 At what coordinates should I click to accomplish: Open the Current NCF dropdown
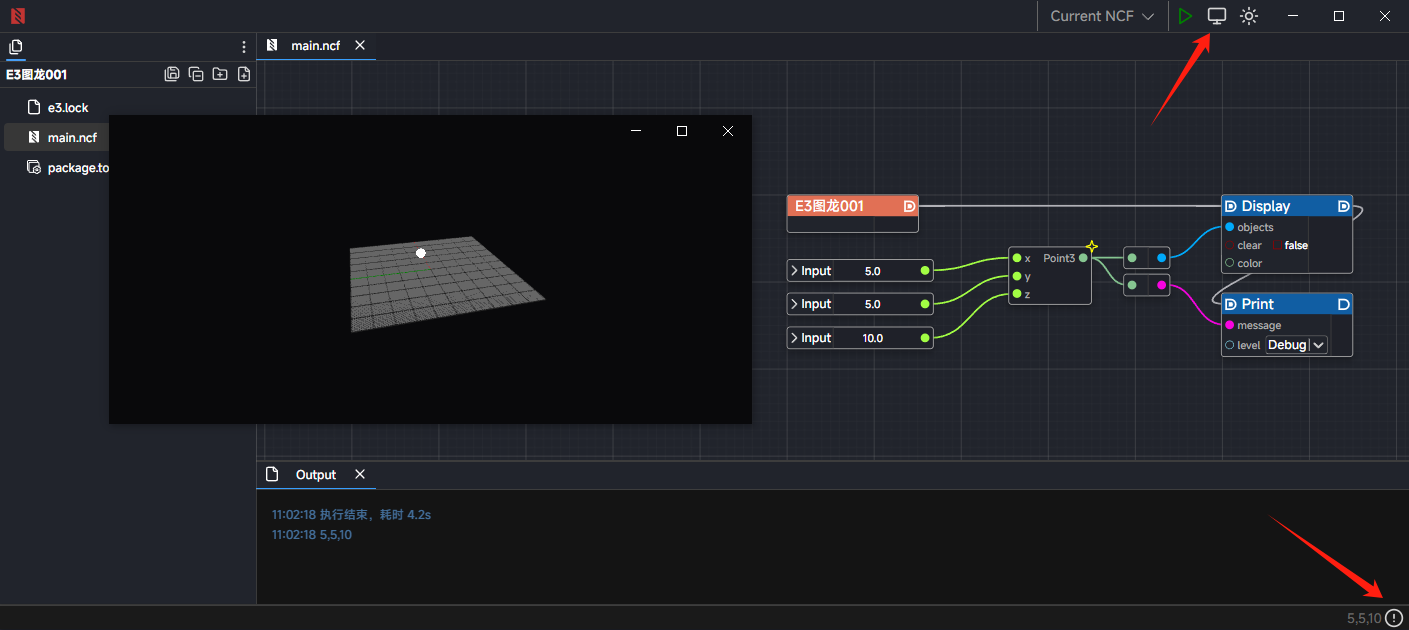(x=1102, y=16)
